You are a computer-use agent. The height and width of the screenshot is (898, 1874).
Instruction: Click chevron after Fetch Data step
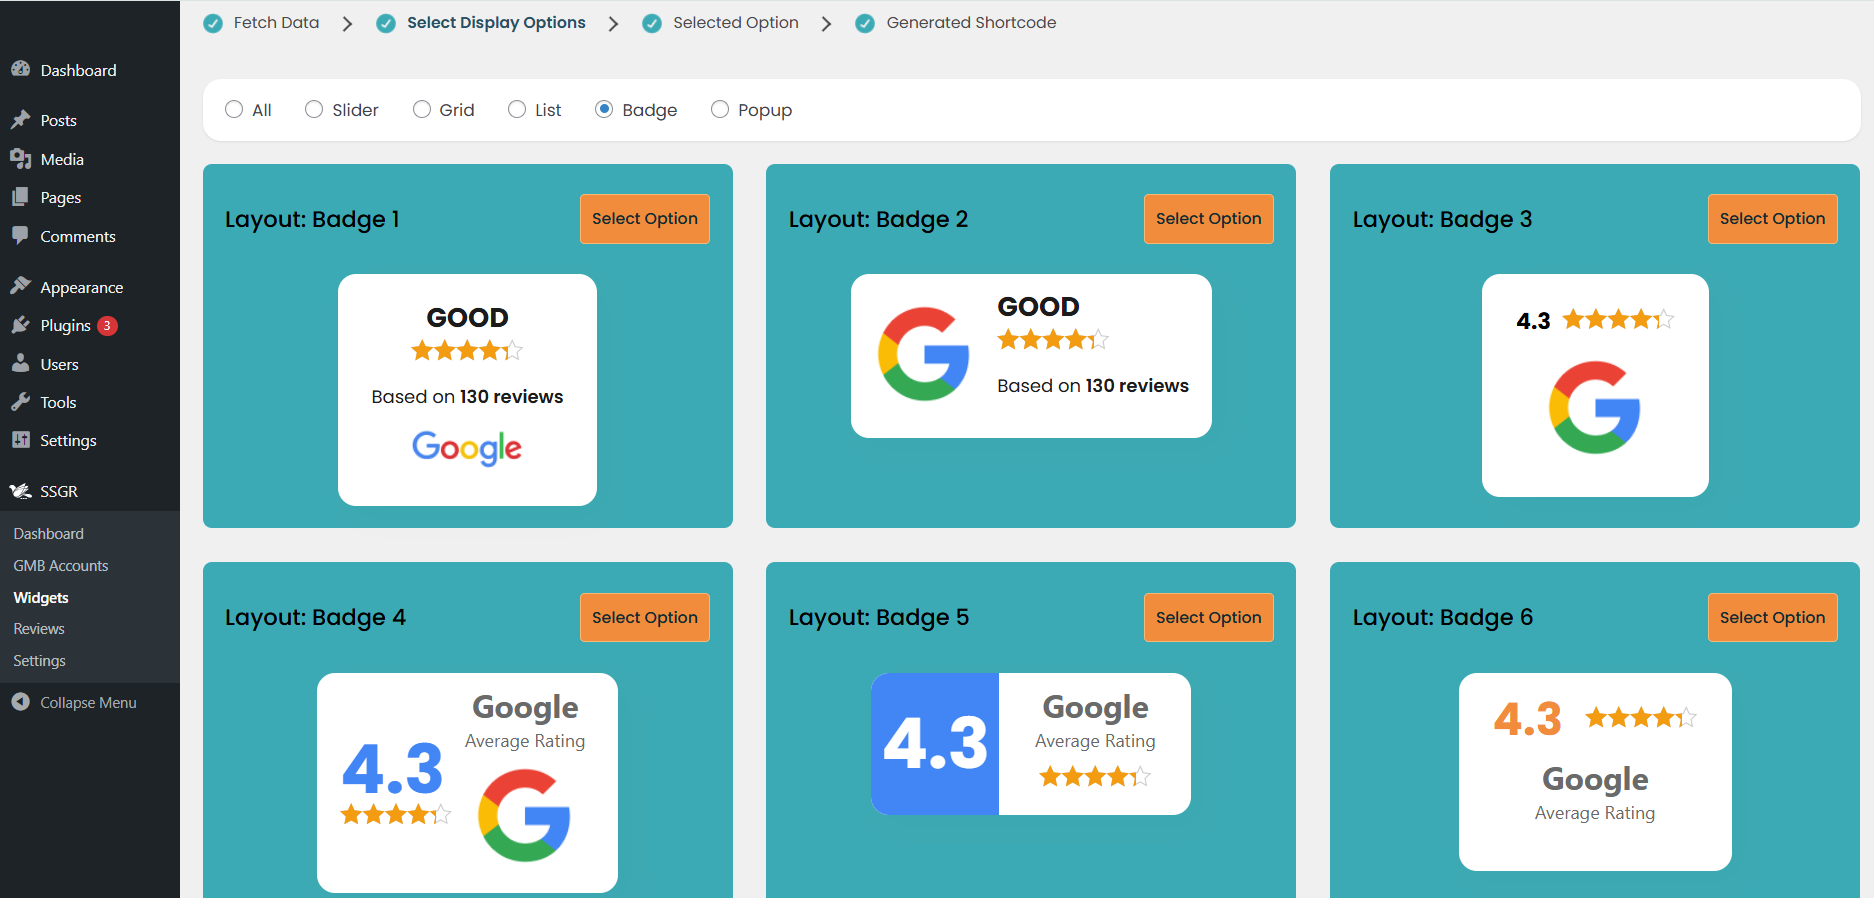(347, 23)
